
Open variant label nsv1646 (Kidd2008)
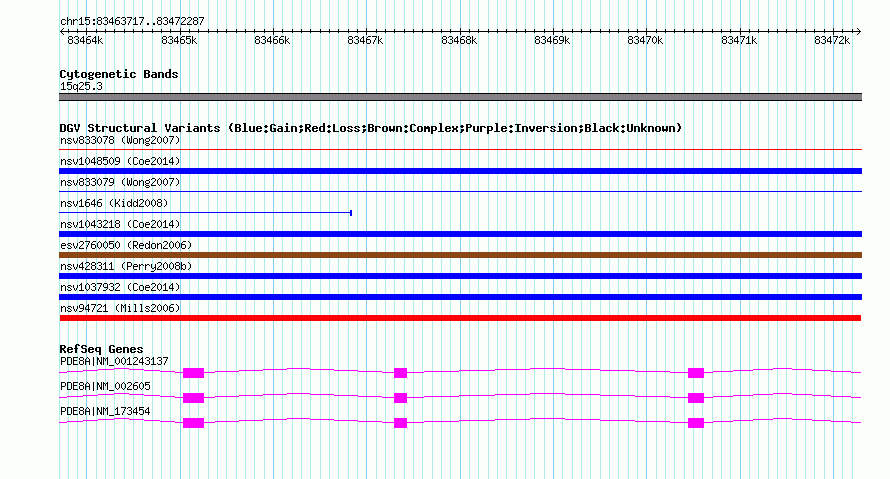[114, 203]
